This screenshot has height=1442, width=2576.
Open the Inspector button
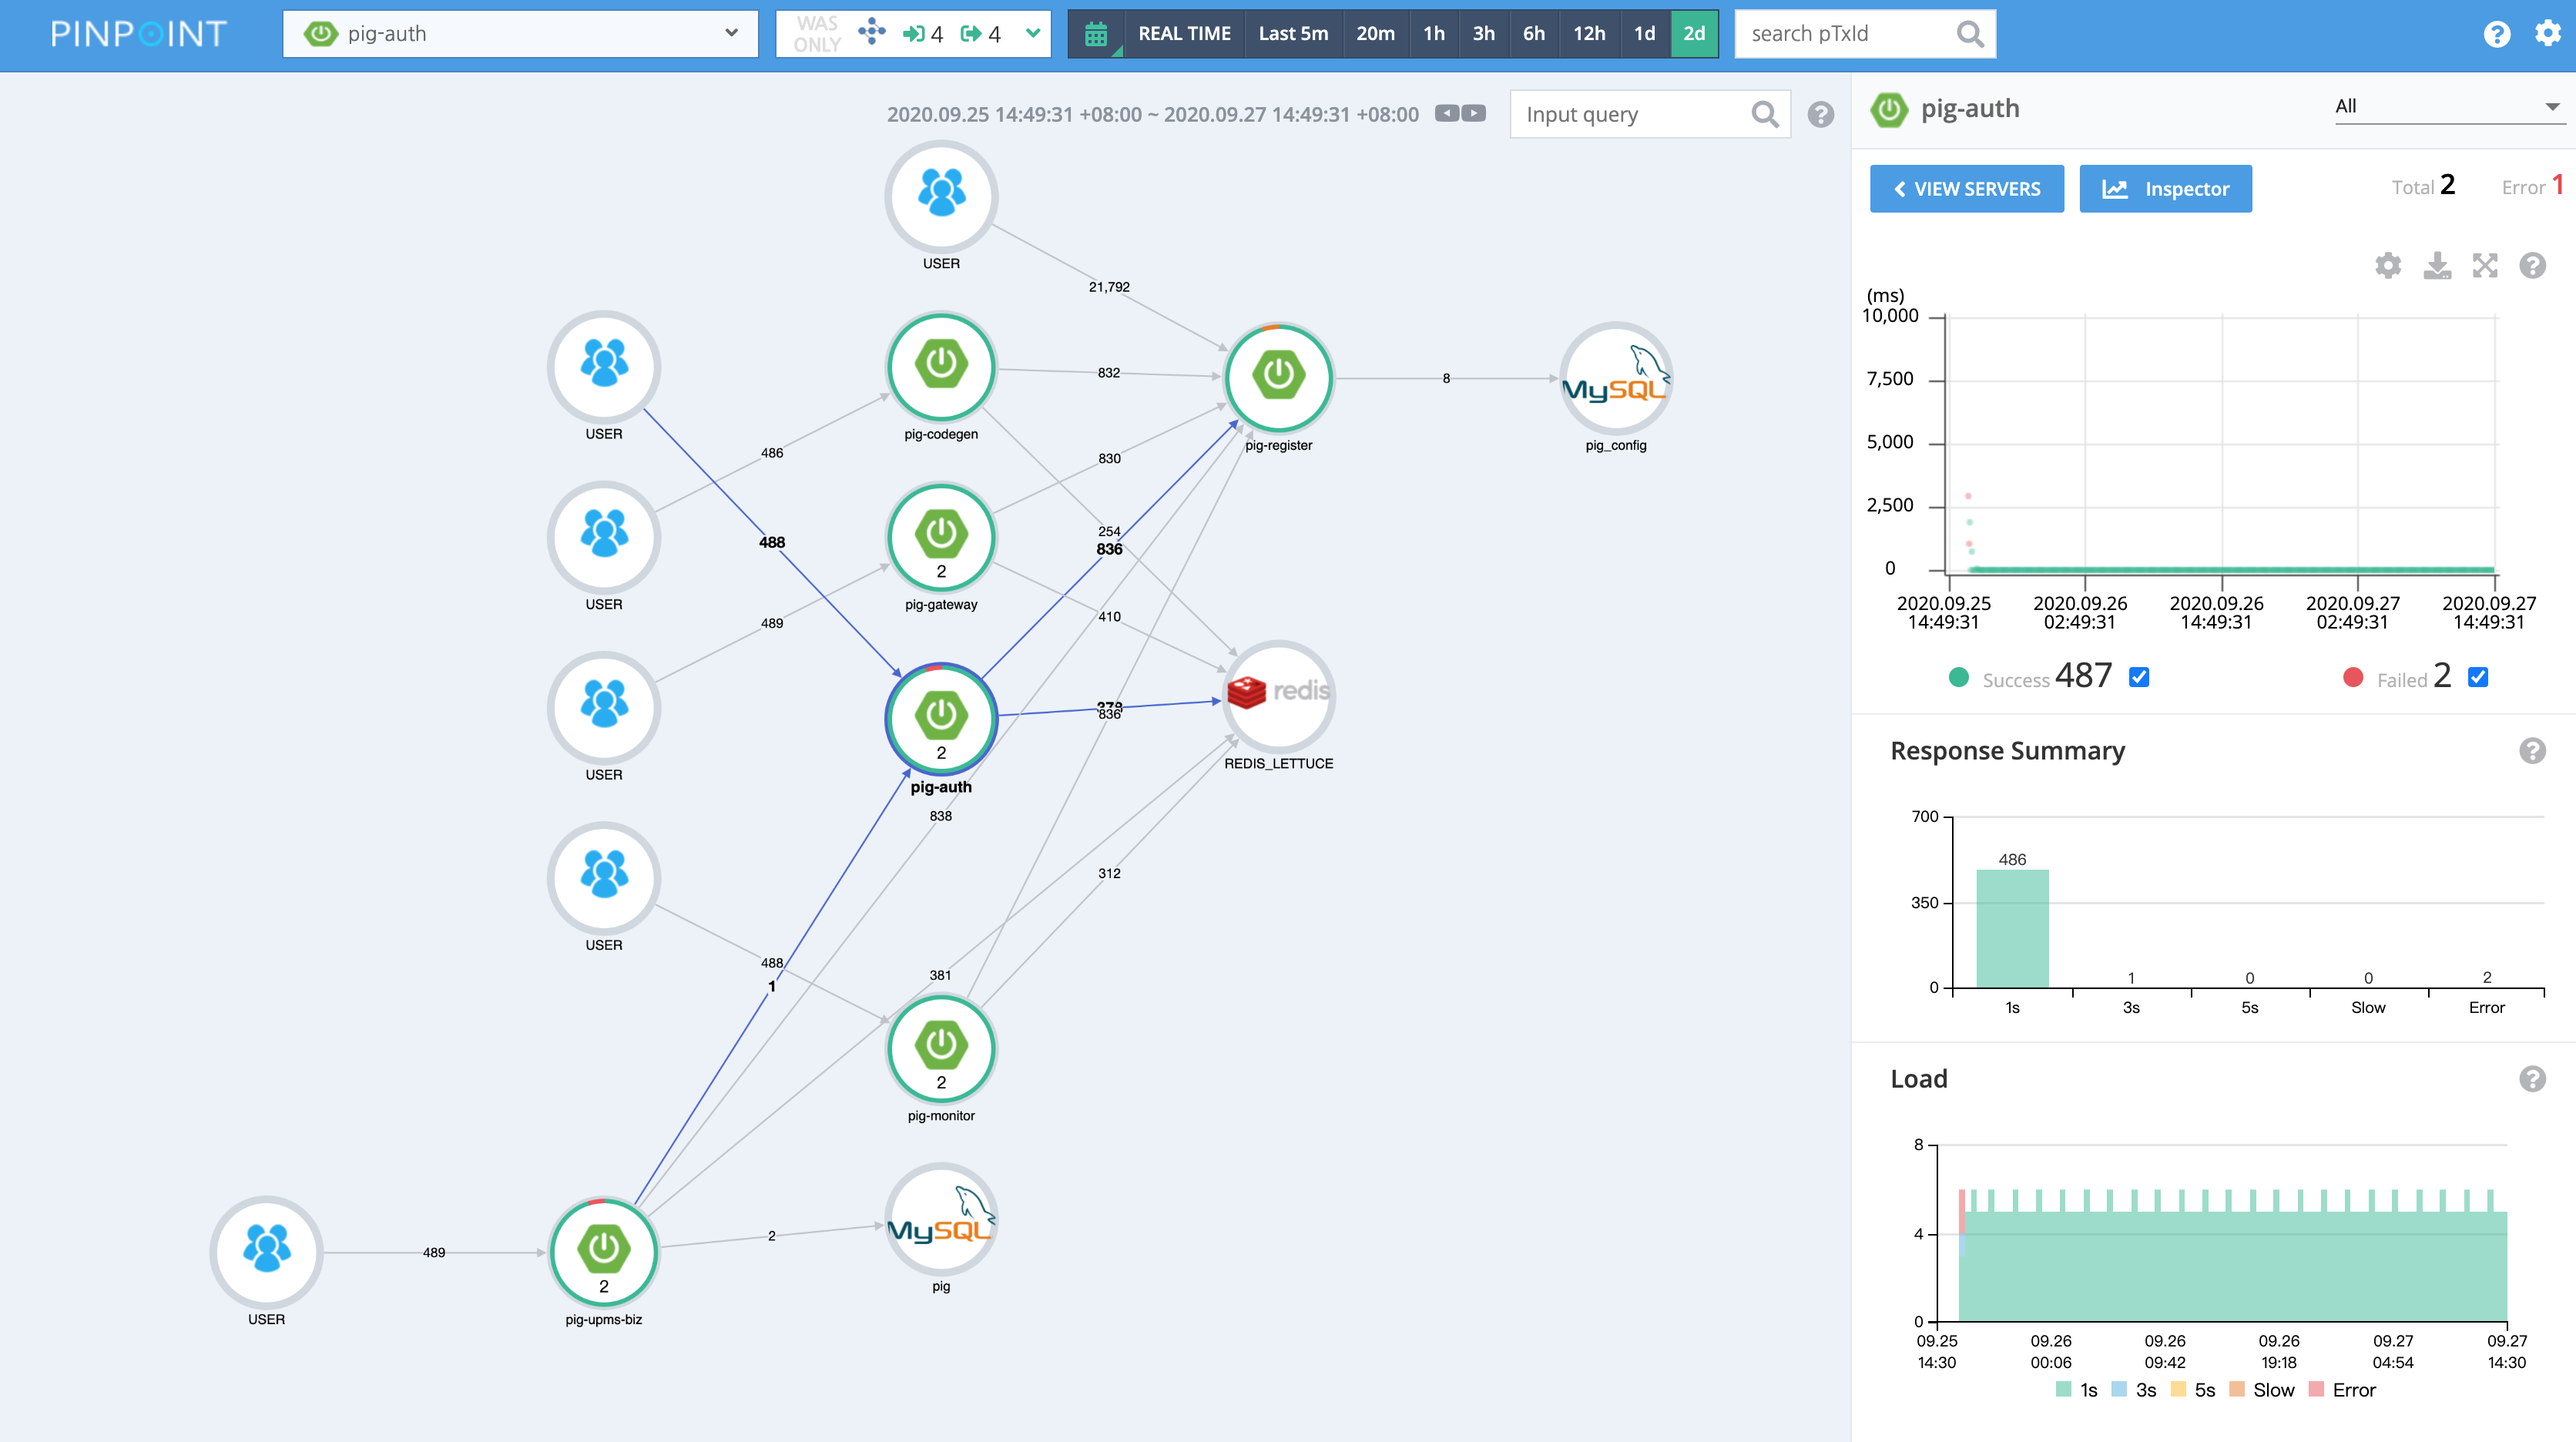coord(2165,189)
